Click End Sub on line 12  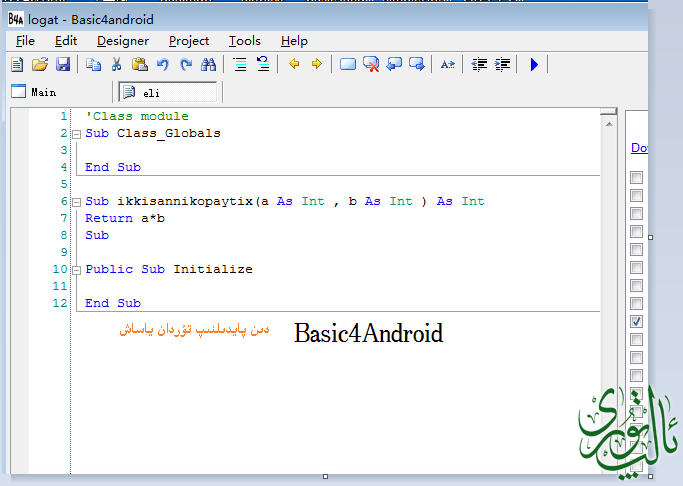coord(113,303)
